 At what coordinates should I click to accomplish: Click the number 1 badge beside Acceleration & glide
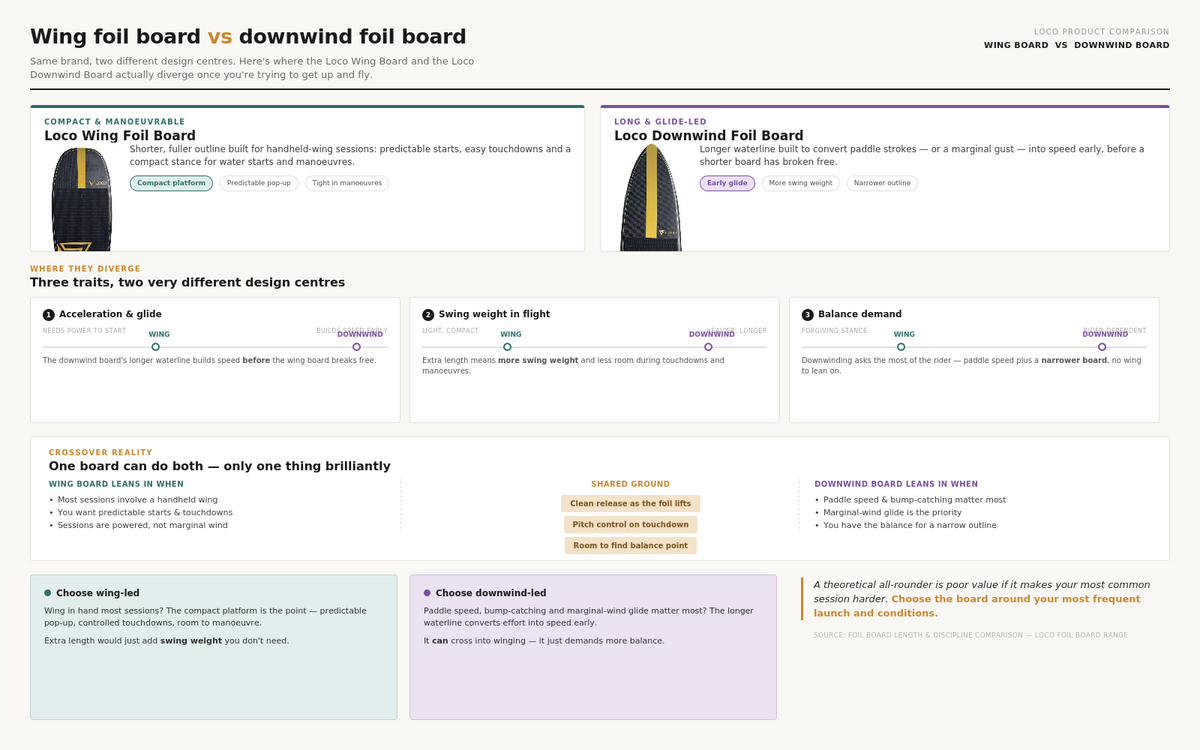[48, 314]
